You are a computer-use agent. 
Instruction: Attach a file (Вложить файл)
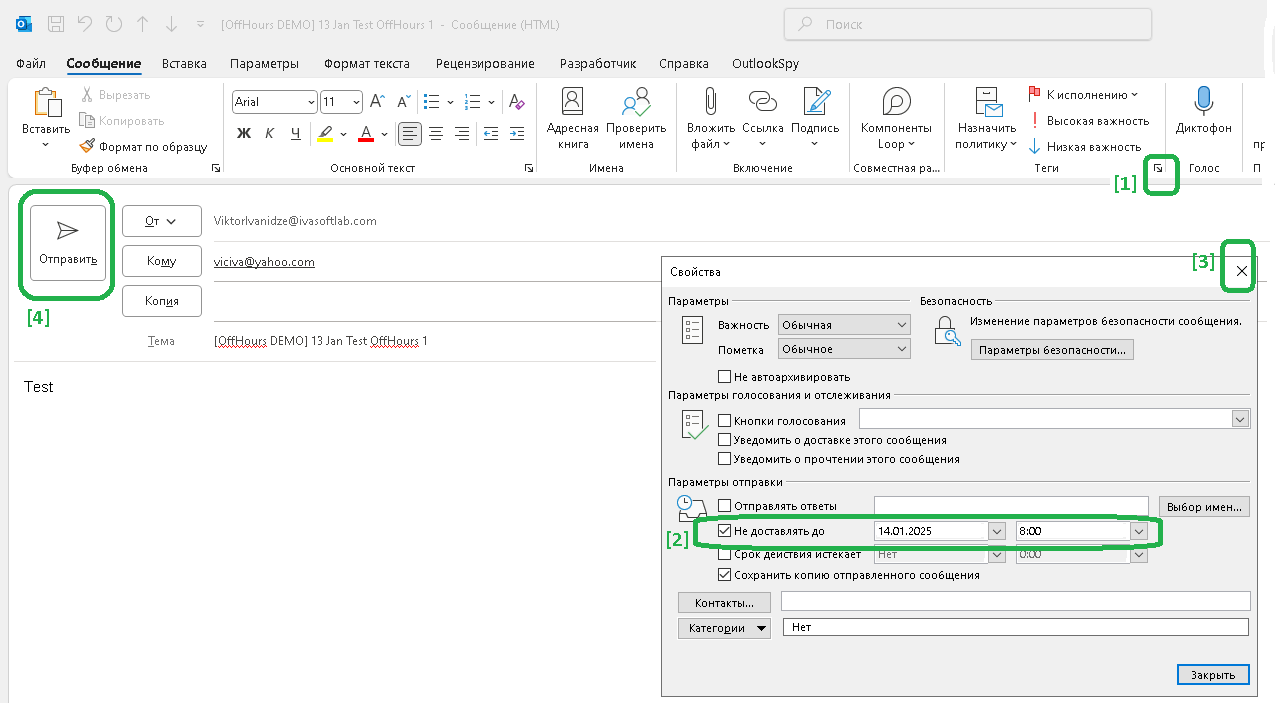(x=711, y=118)
